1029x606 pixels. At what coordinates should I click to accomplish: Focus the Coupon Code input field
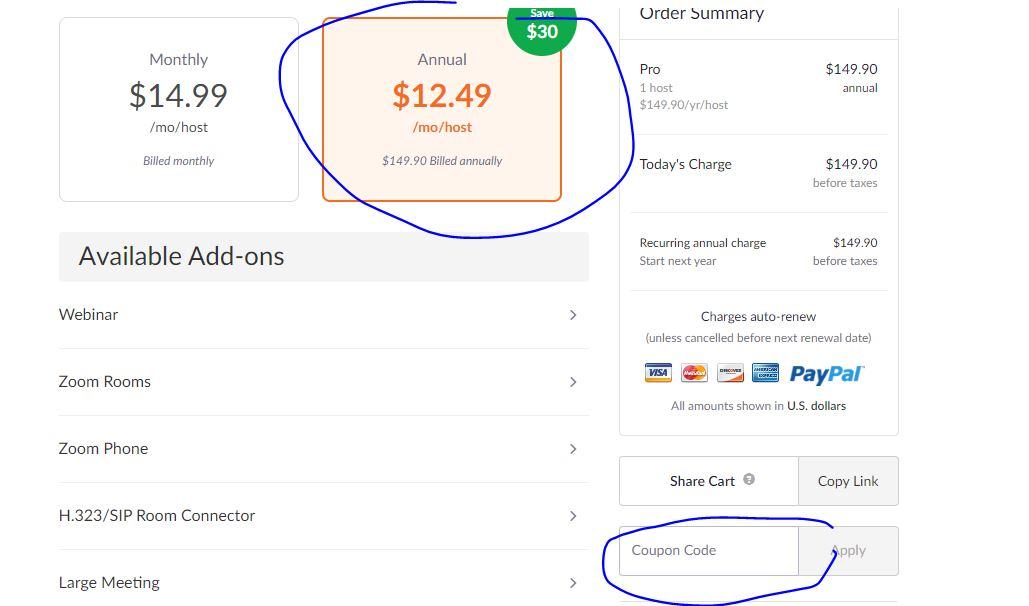(x=708, y=551)
